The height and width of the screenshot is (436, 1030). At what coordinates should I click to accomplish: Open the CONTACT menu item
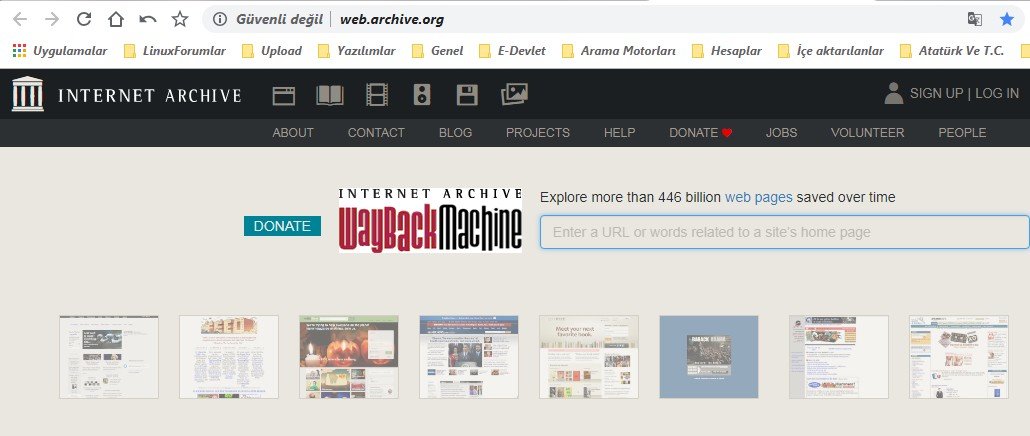pos(376,133)
